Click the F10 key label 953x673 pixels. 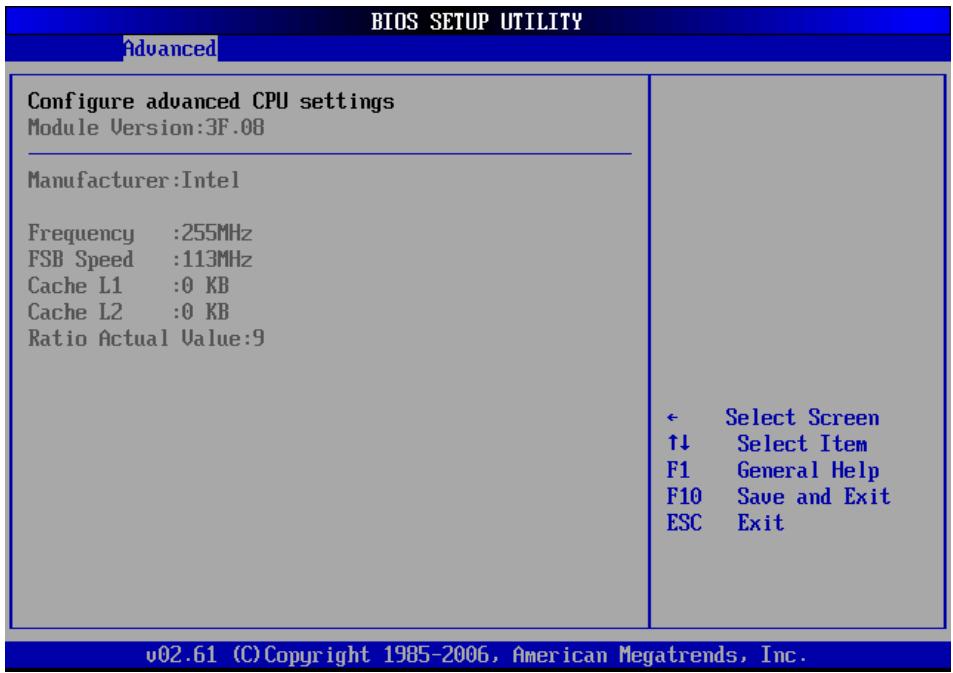[684, 496]
